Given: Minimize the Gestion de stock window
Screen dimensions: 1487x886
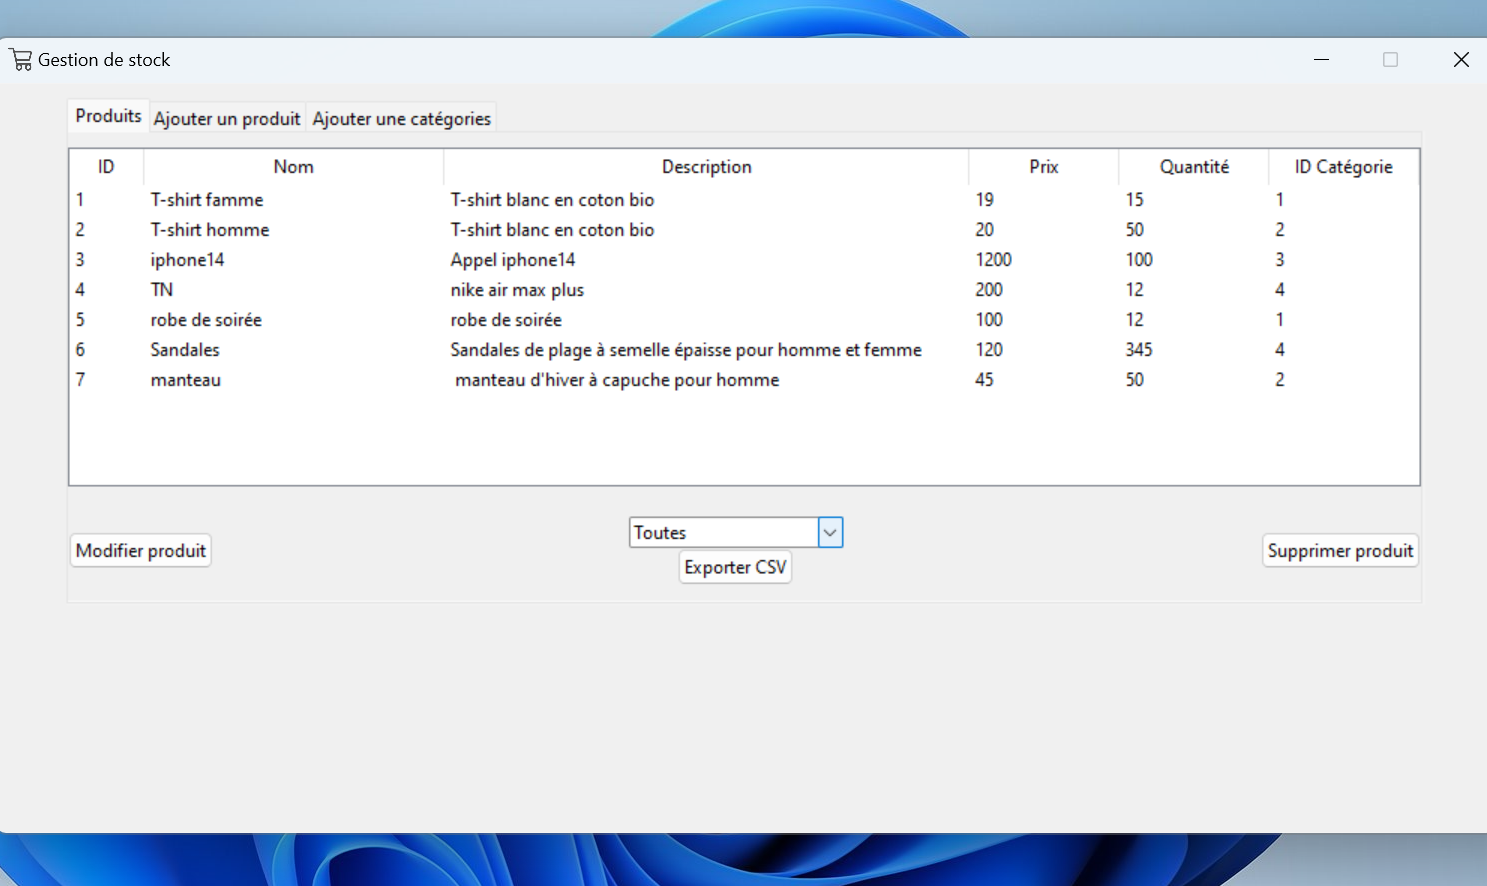Looking at the screenshot, I should click(x=1321, y=60).
